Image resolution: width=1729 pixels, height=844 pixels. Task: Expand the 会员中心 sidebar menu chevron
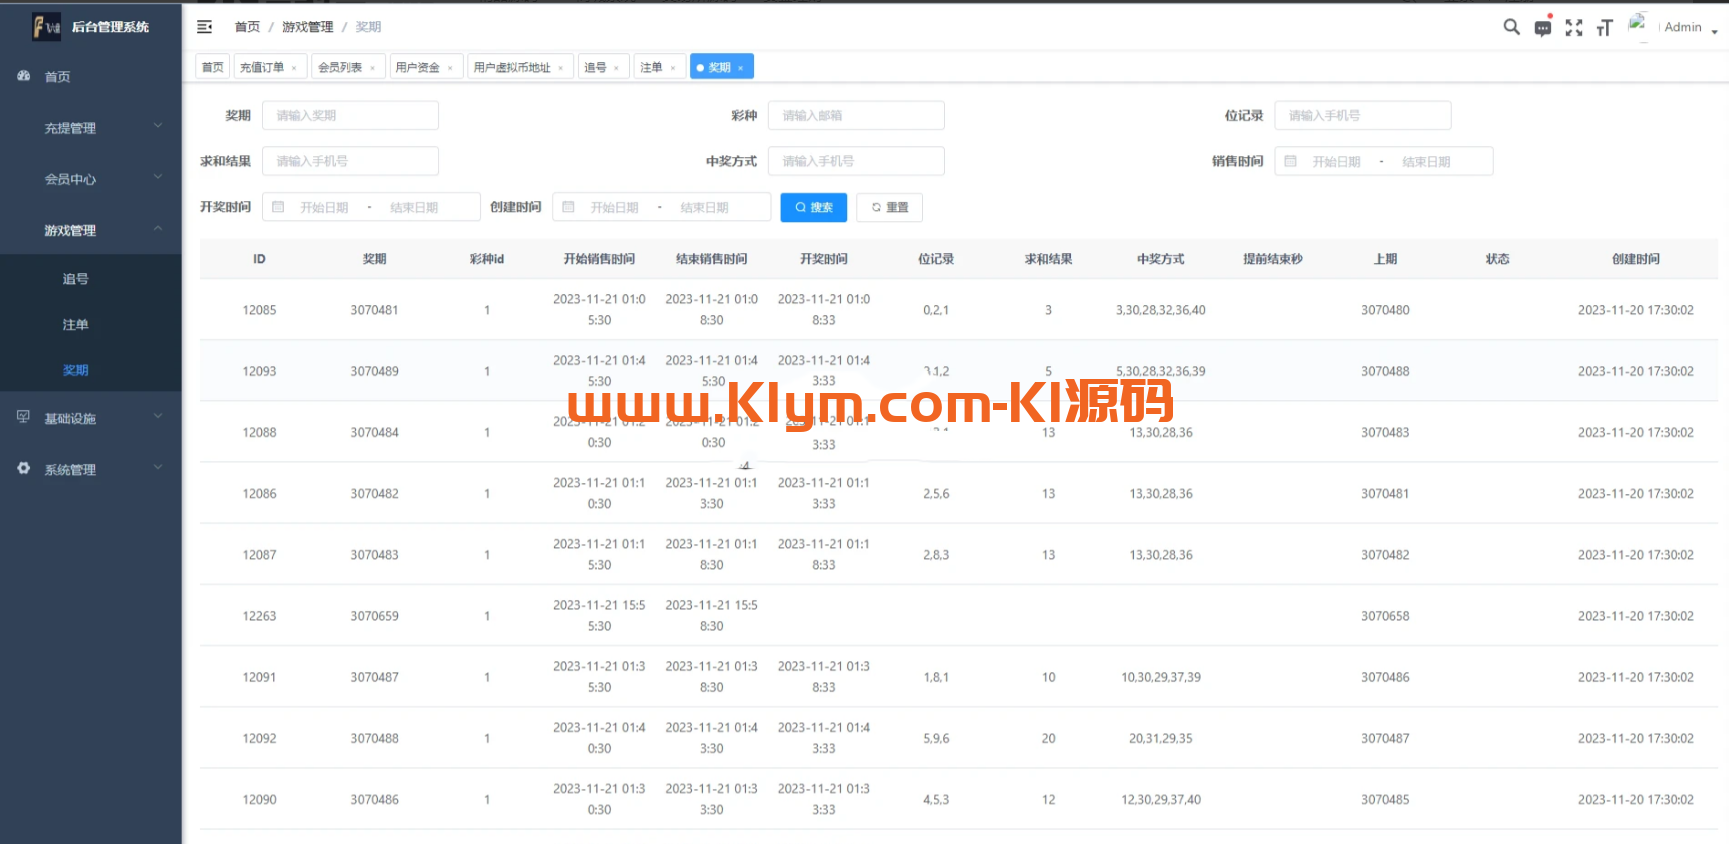(158, 178)
